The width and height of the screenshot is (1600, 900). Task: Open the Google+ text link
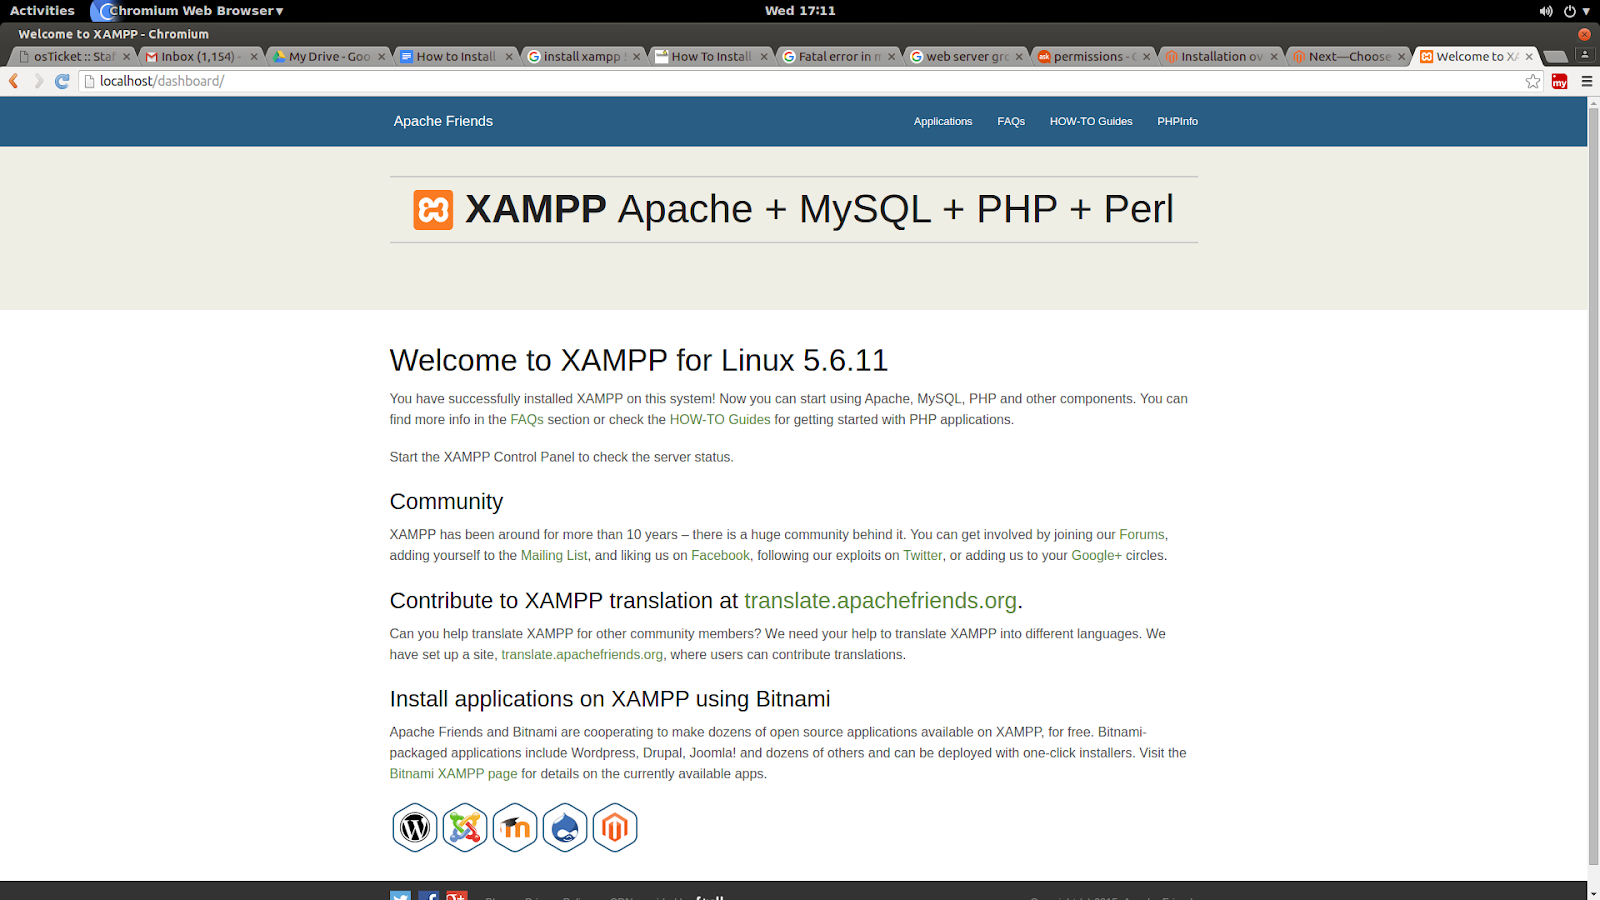click(x=1097, y=556)
